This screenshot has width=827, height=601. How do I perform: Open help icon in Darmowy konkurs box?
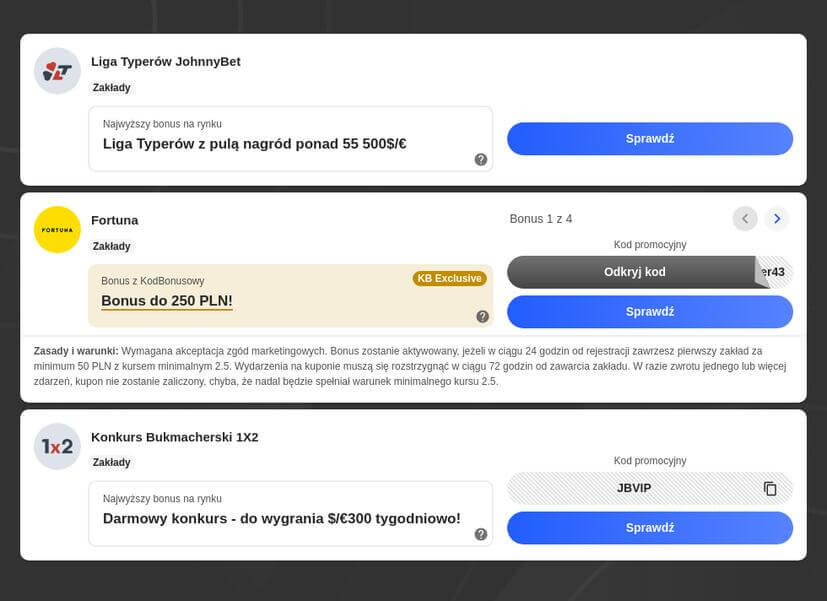(x=480, y=534)
